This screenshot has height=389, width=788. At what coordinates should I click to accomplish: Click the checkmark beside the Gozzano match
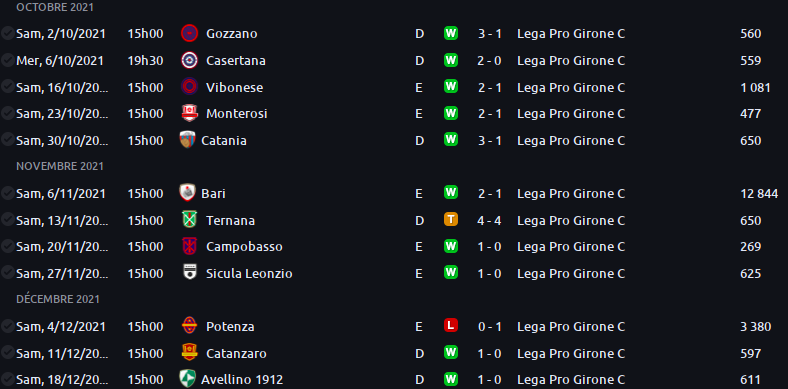point(8,34)
